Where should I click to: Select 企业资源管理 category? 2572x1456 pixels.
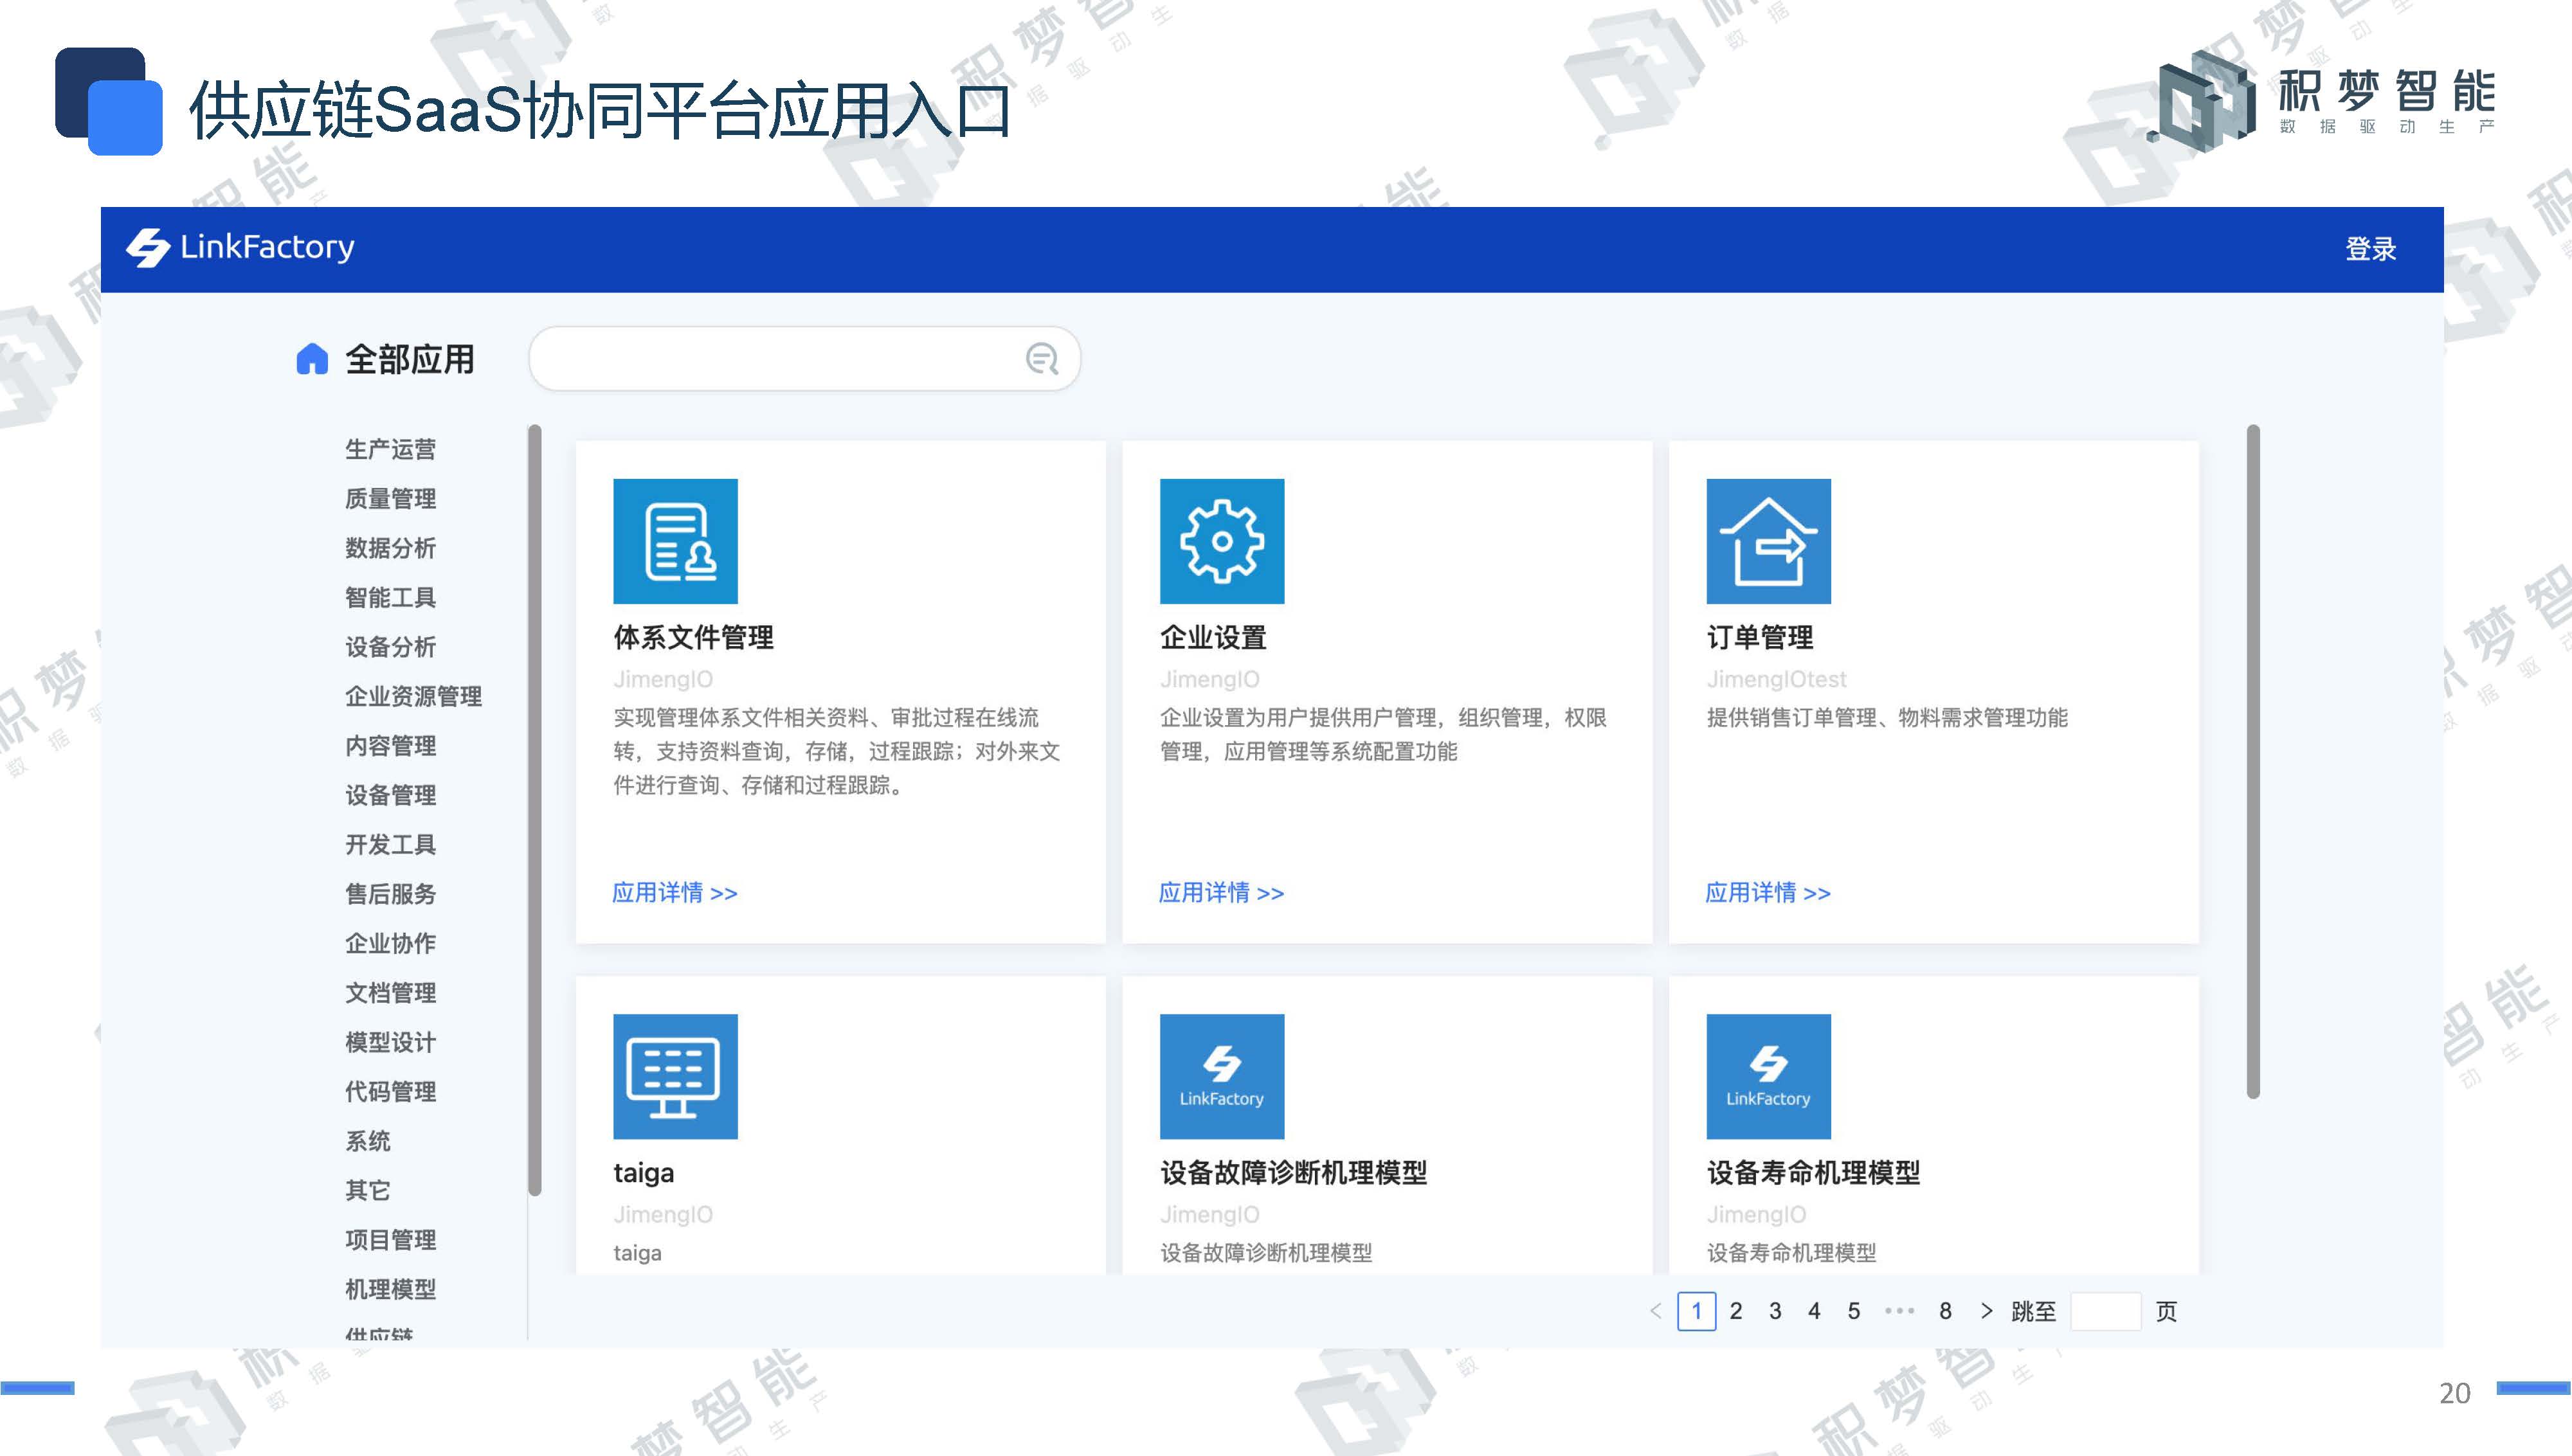413,696
